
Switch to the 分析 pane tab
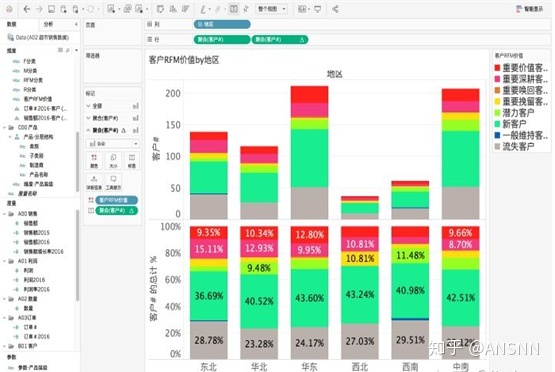point(48,24)
